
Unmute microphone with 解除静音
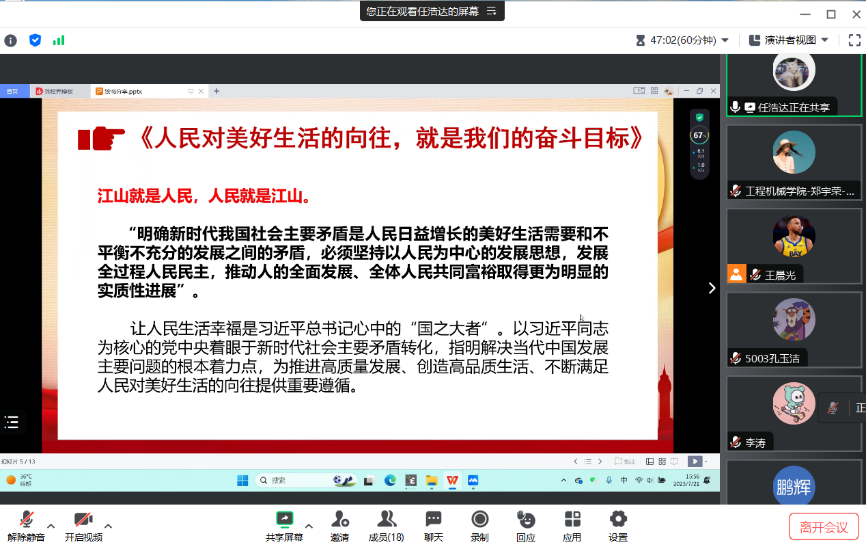pos(27,525)
